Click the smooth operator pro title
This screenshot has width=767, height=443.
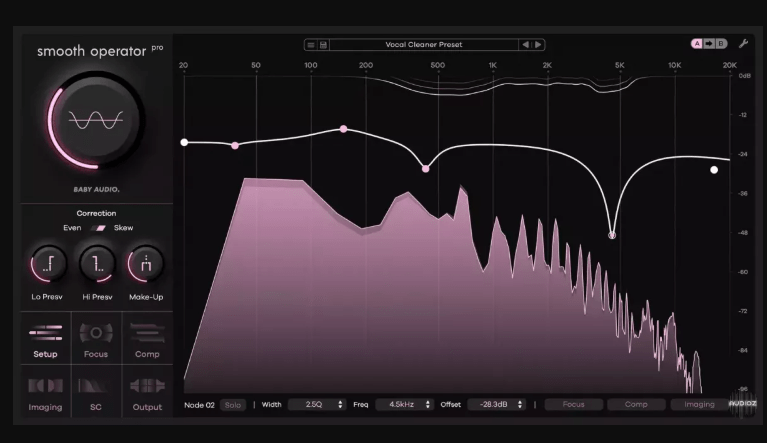100,51
